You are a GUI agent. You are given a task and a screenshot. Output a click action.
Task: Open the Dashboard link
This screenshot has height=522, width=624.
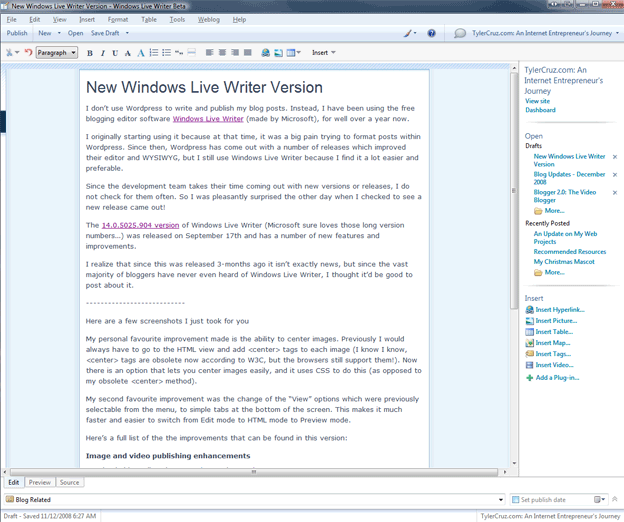tap(540, 110)
